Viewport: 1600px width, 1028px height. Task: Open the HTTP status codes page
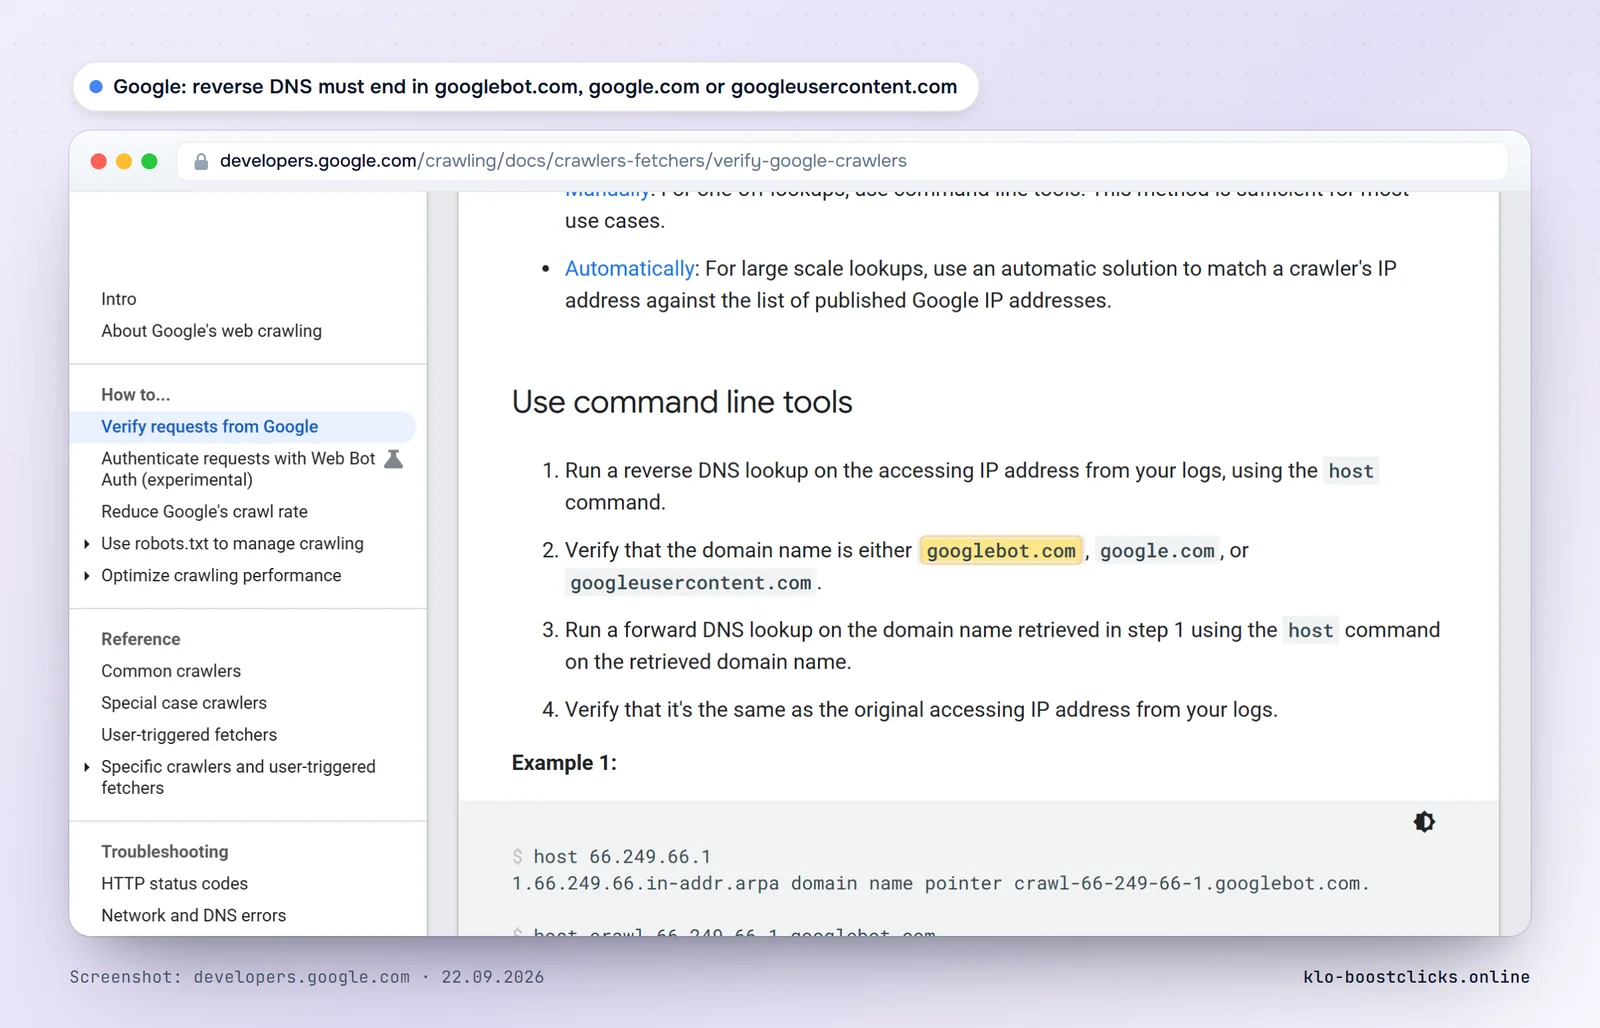(174, 884)
